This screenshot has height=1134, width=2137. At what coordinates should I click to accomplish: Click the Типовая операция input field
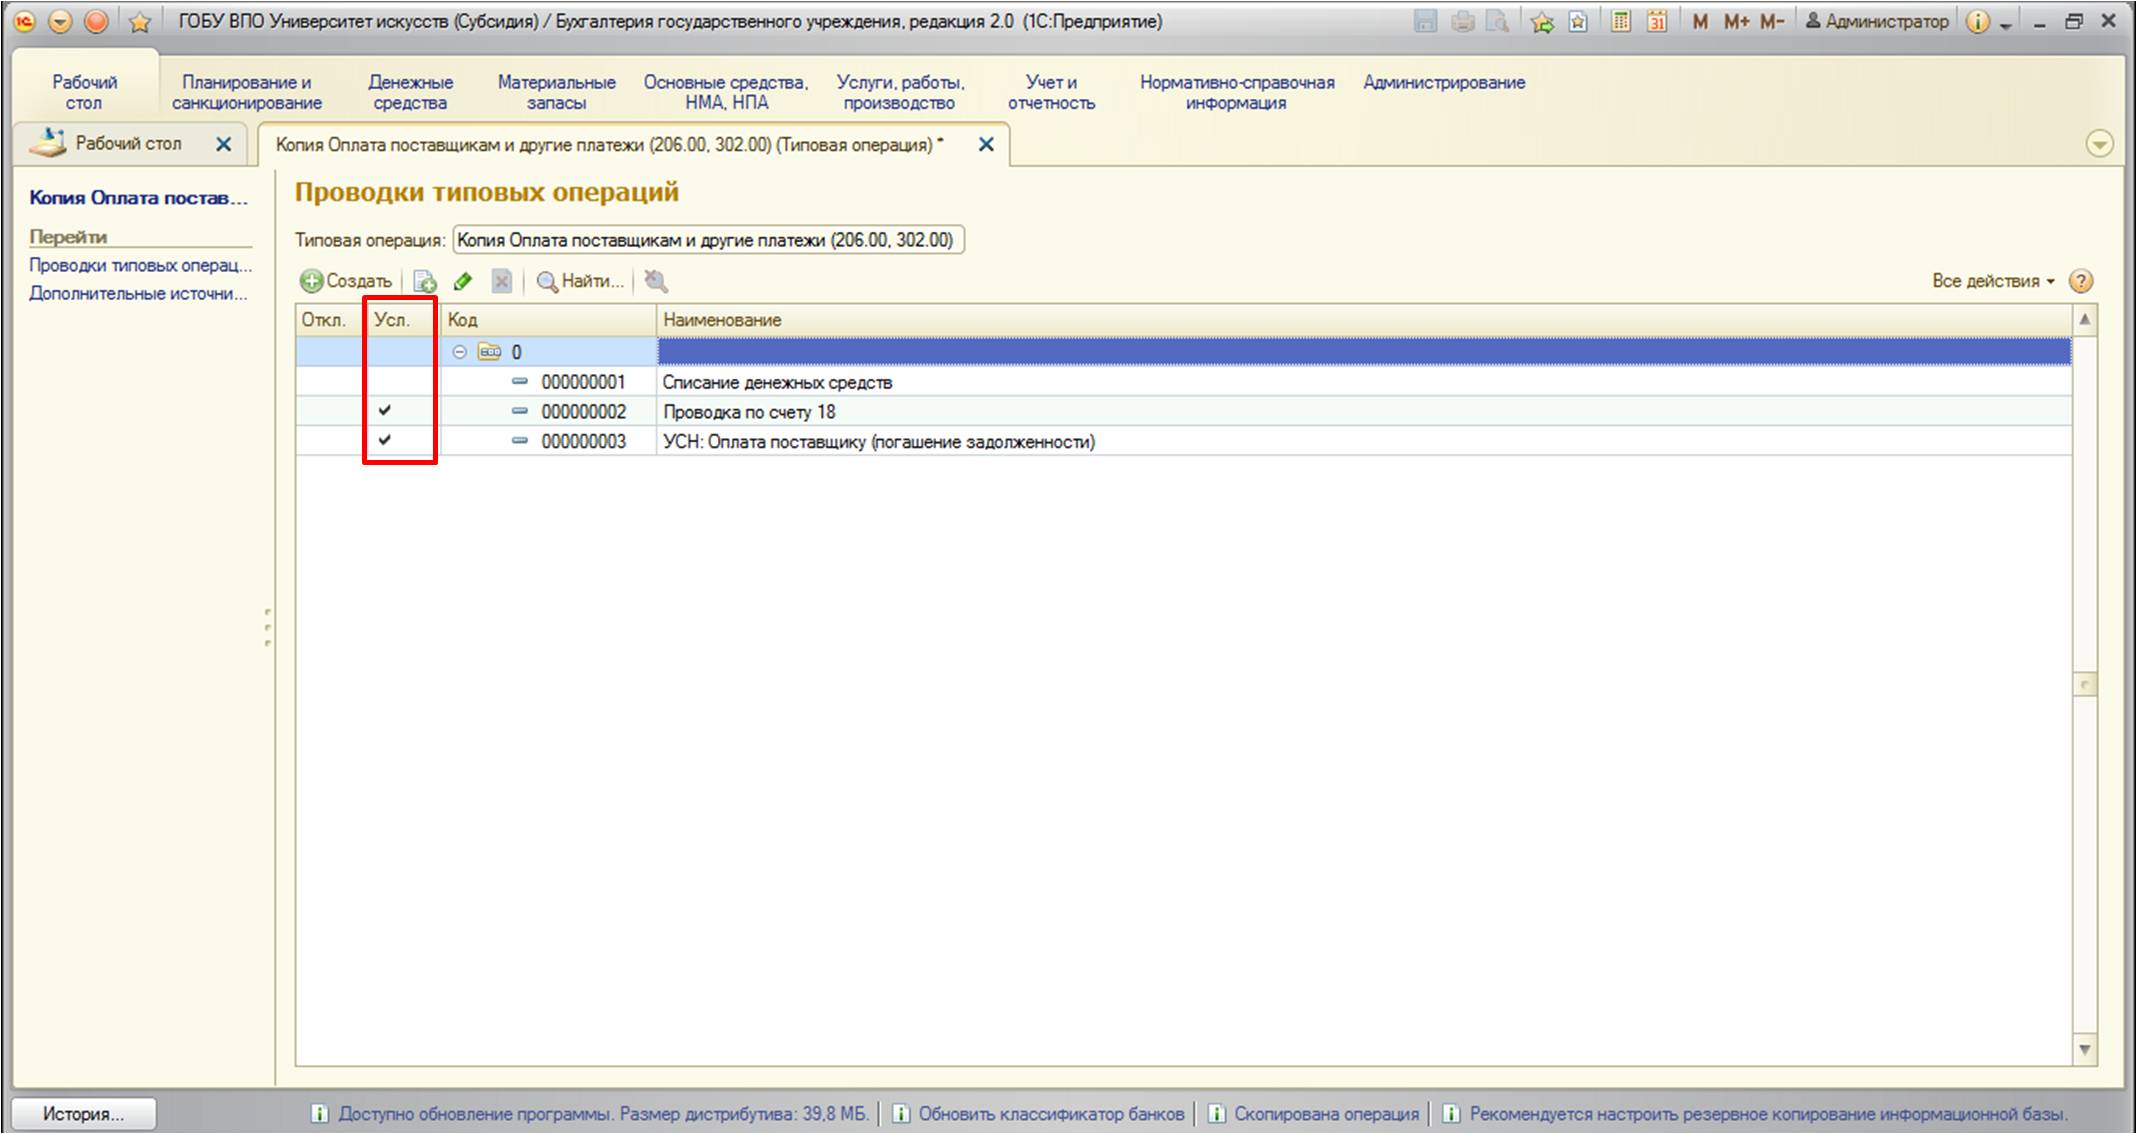(x=708, y=240)
